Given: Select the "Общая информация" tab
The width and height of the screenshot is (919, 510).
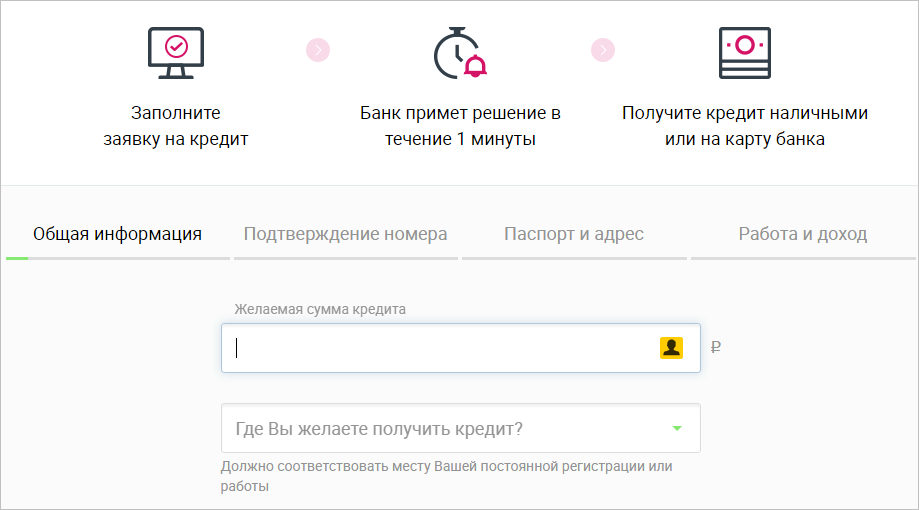Looking at the screenshot, I should [x=117, y=234].
